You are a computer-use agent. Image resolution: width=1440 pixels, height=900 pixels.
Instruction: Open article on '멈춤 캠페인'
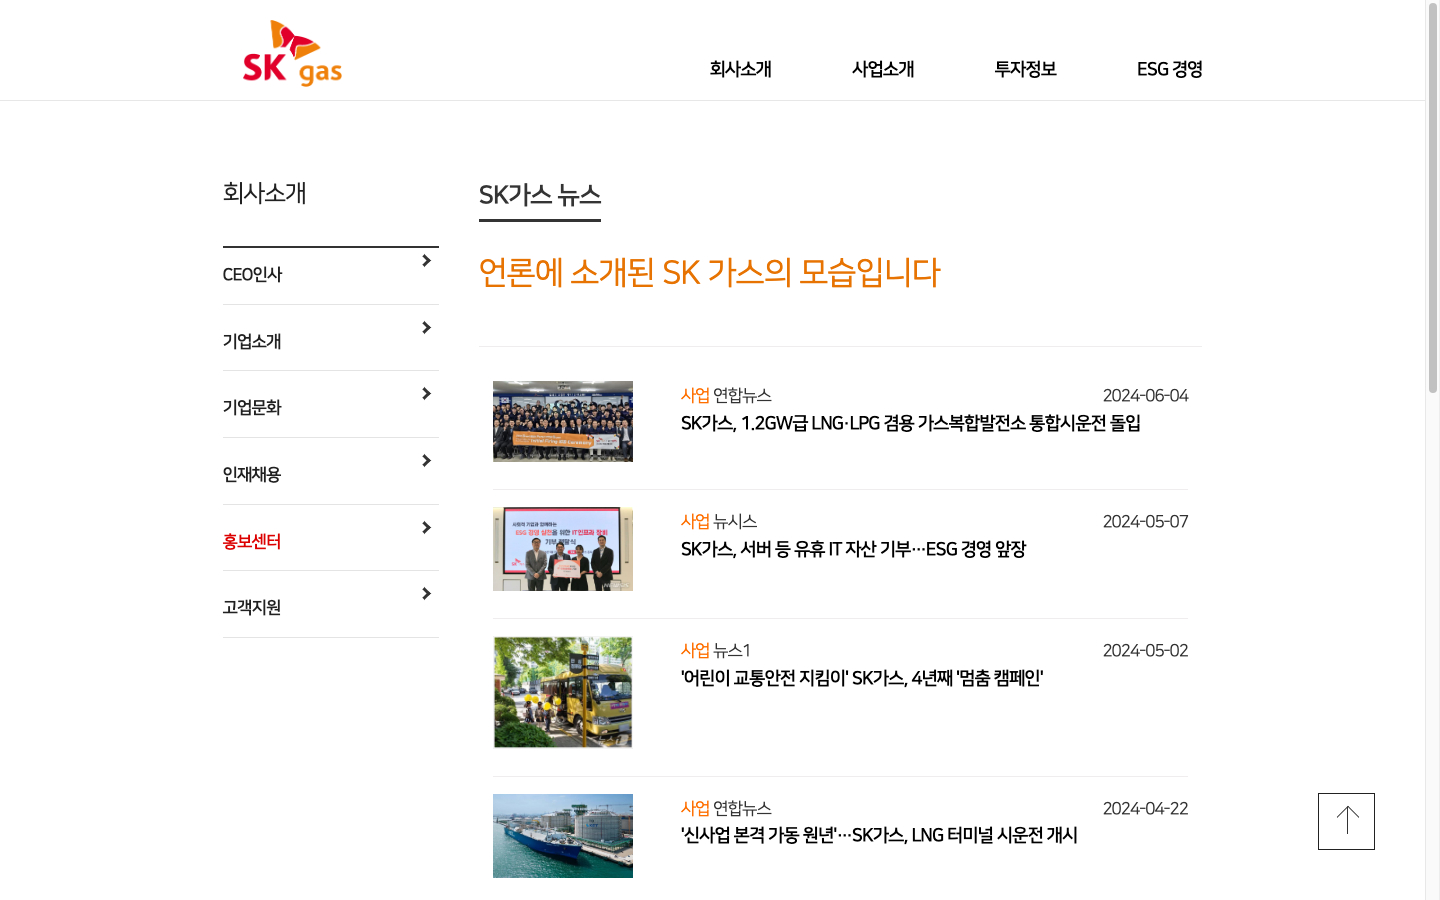[862, 678]
